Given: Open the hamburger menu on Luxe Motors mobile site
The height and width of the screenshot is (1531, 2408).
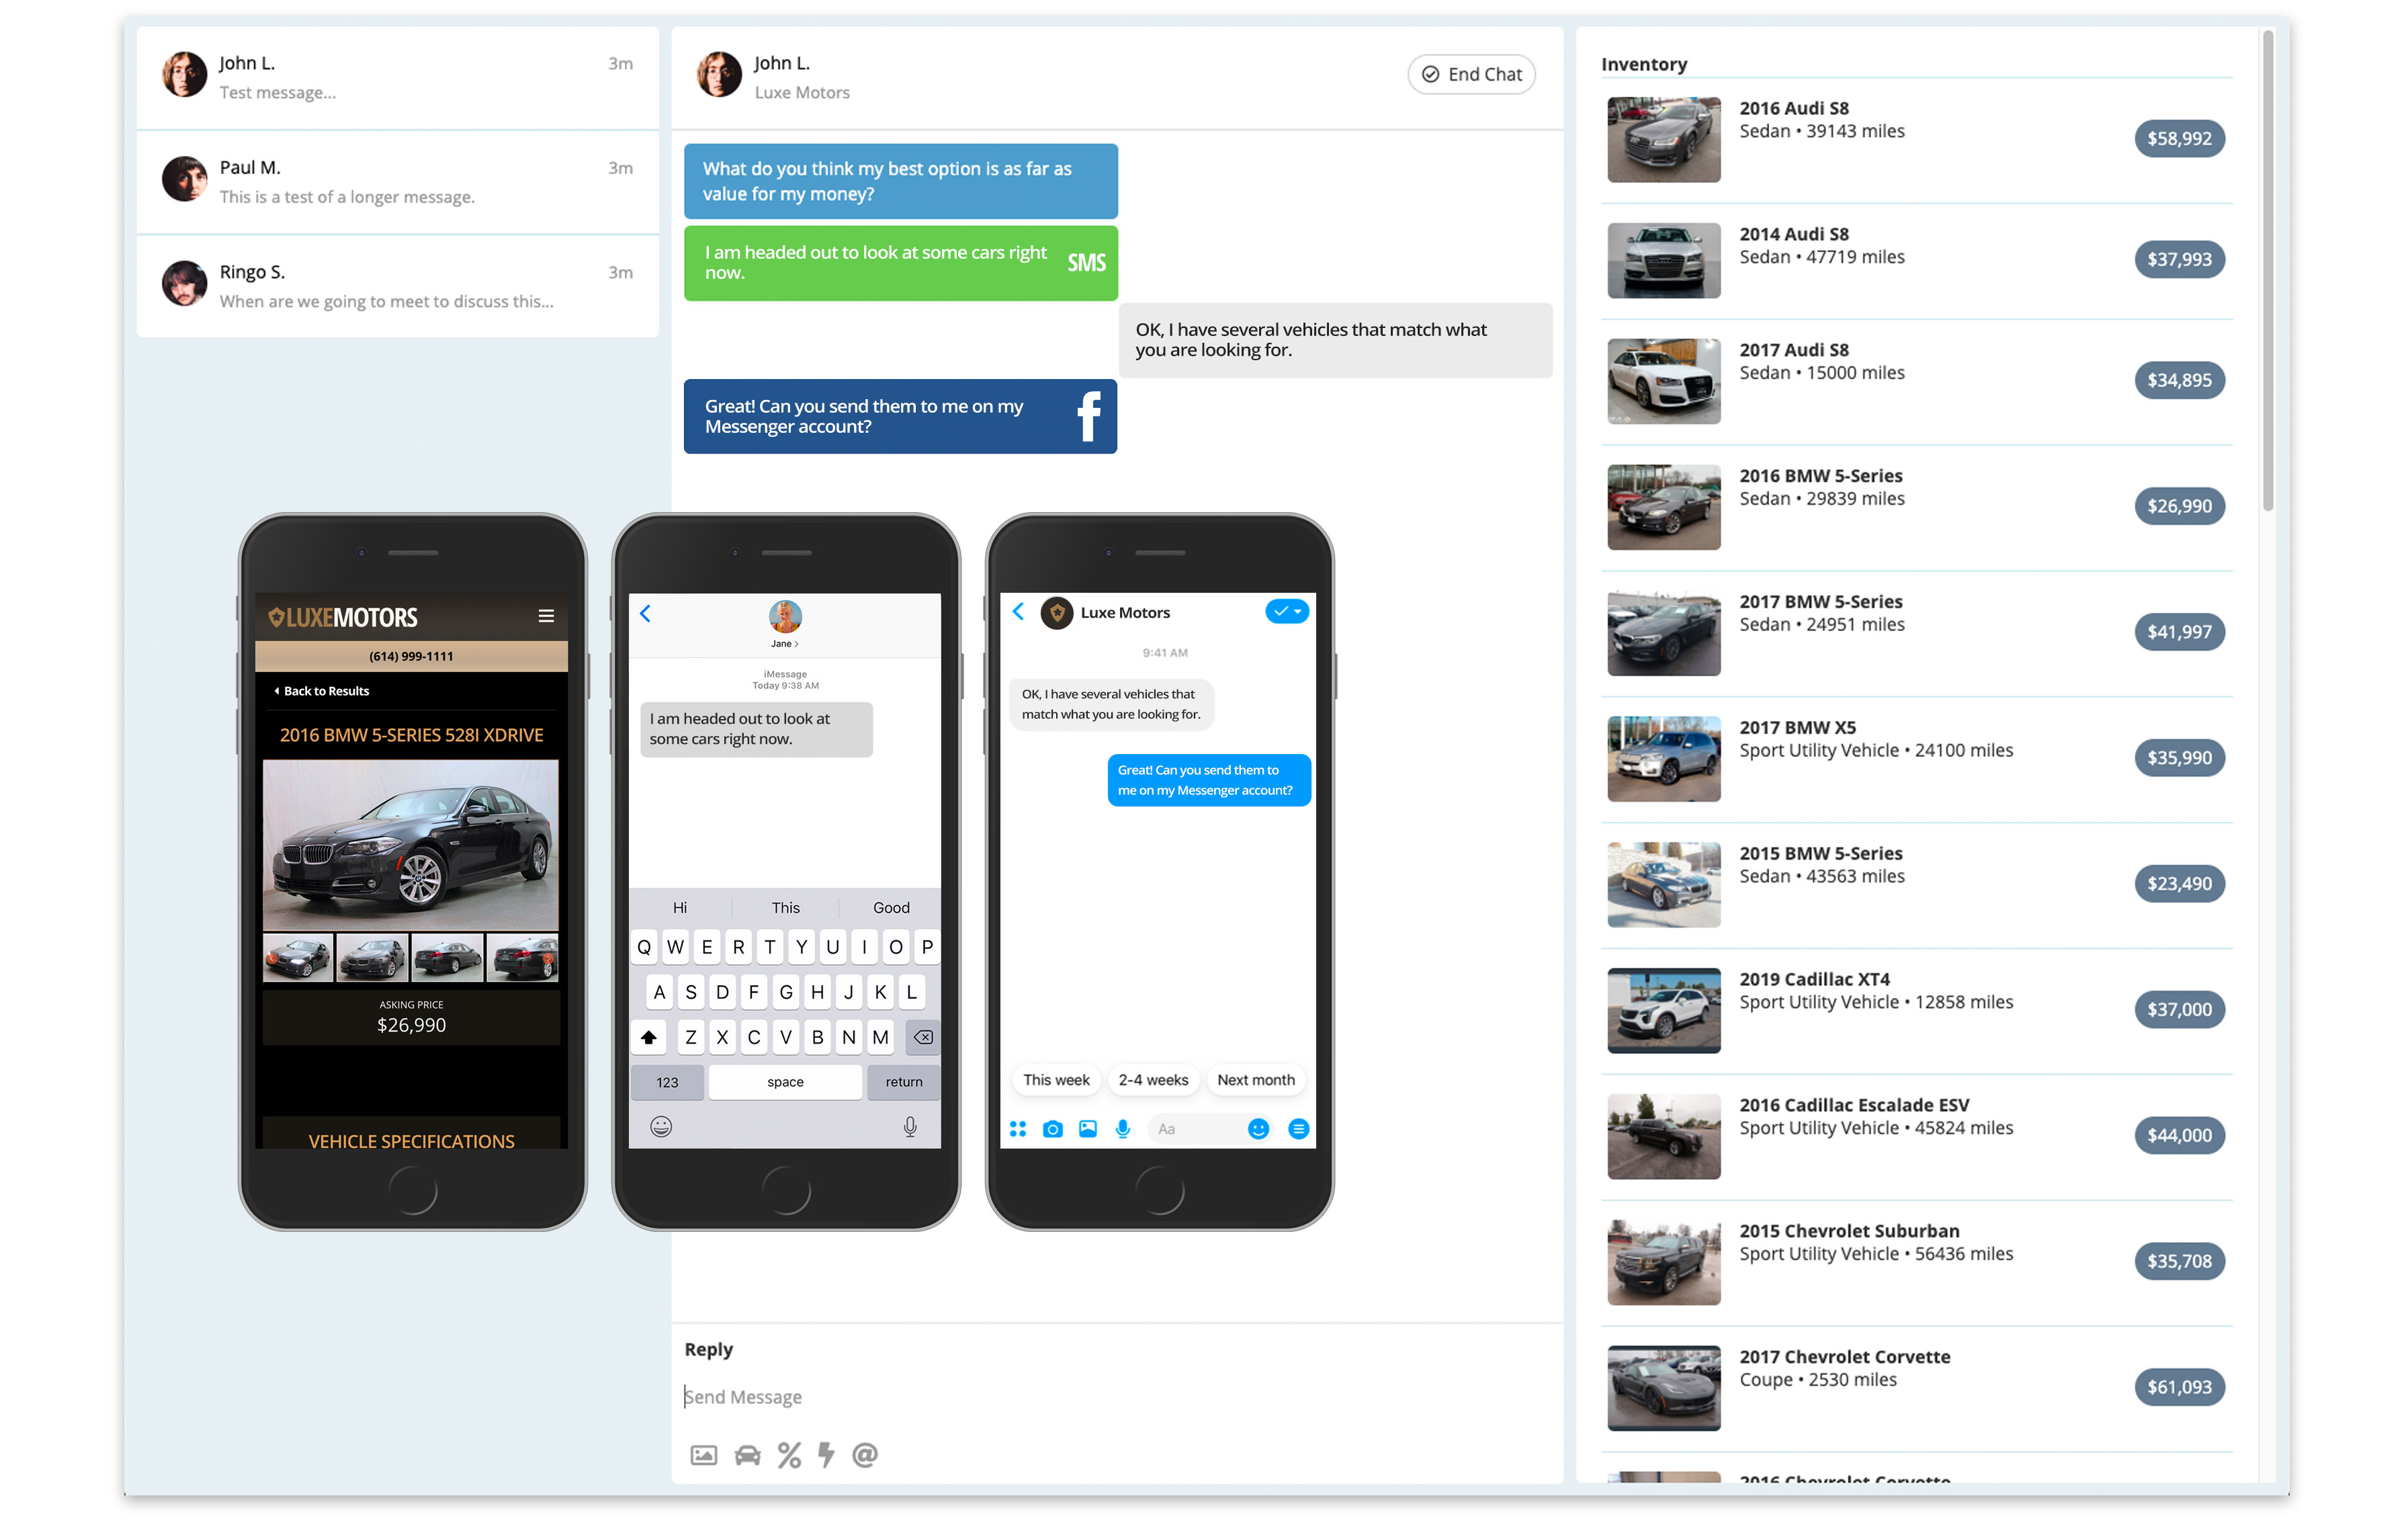Looking at the screenshot, I should (x=546, y=616).
